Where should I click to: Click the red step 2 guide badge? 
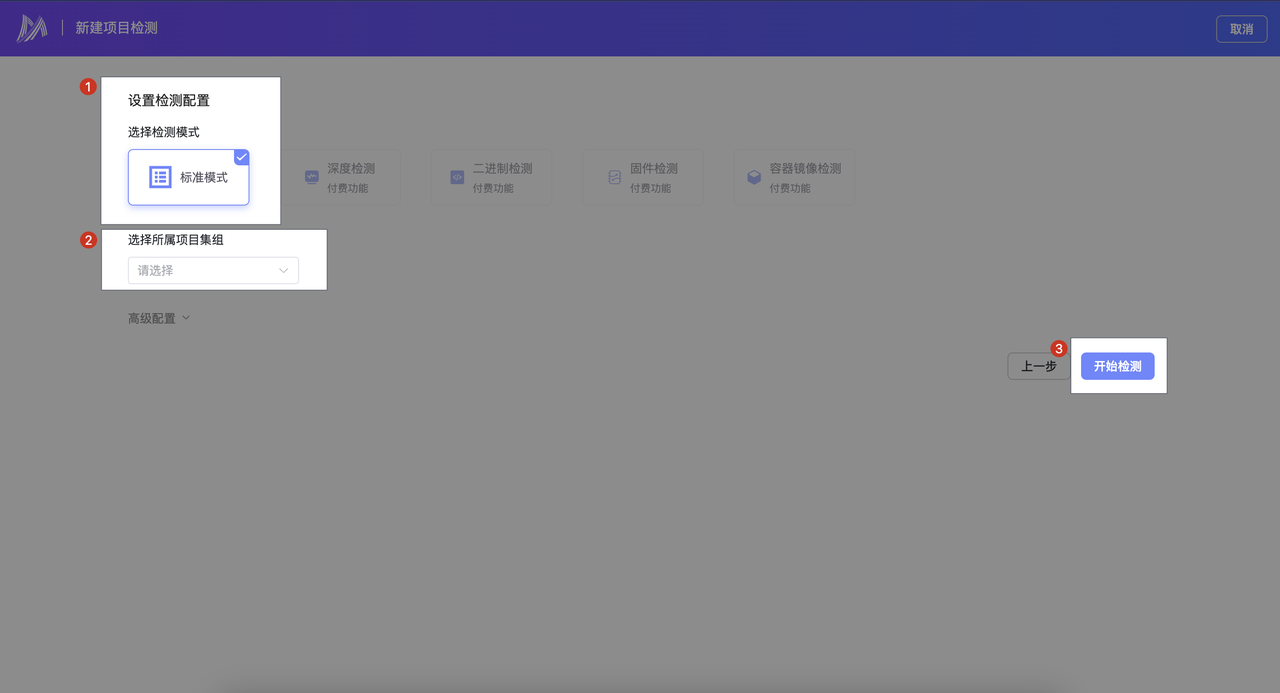(88, 240)
